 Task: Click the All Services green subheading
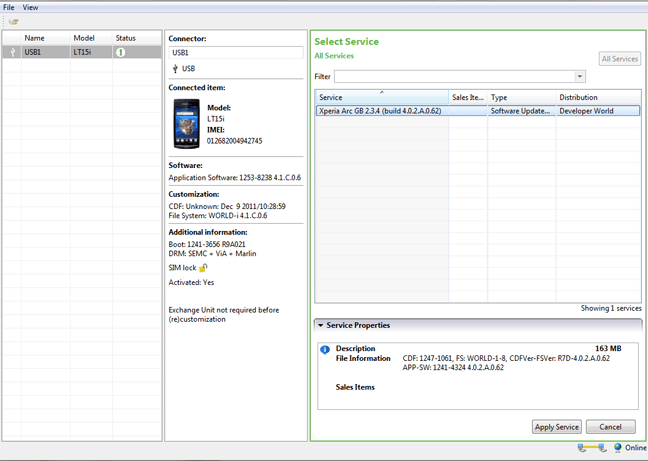point(334,56)
